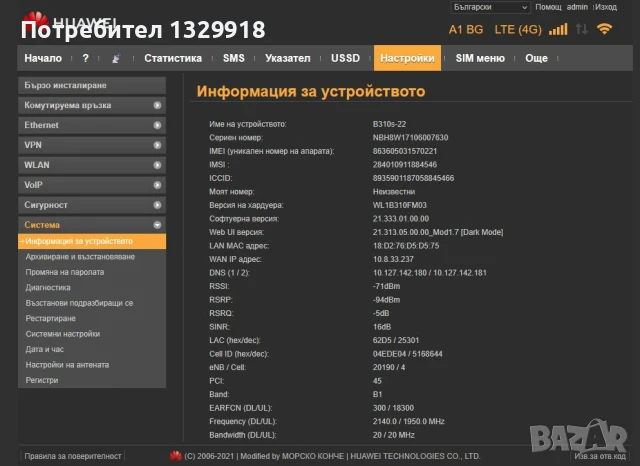
Task: Open the SMS tab
Action: click(233, 58)
